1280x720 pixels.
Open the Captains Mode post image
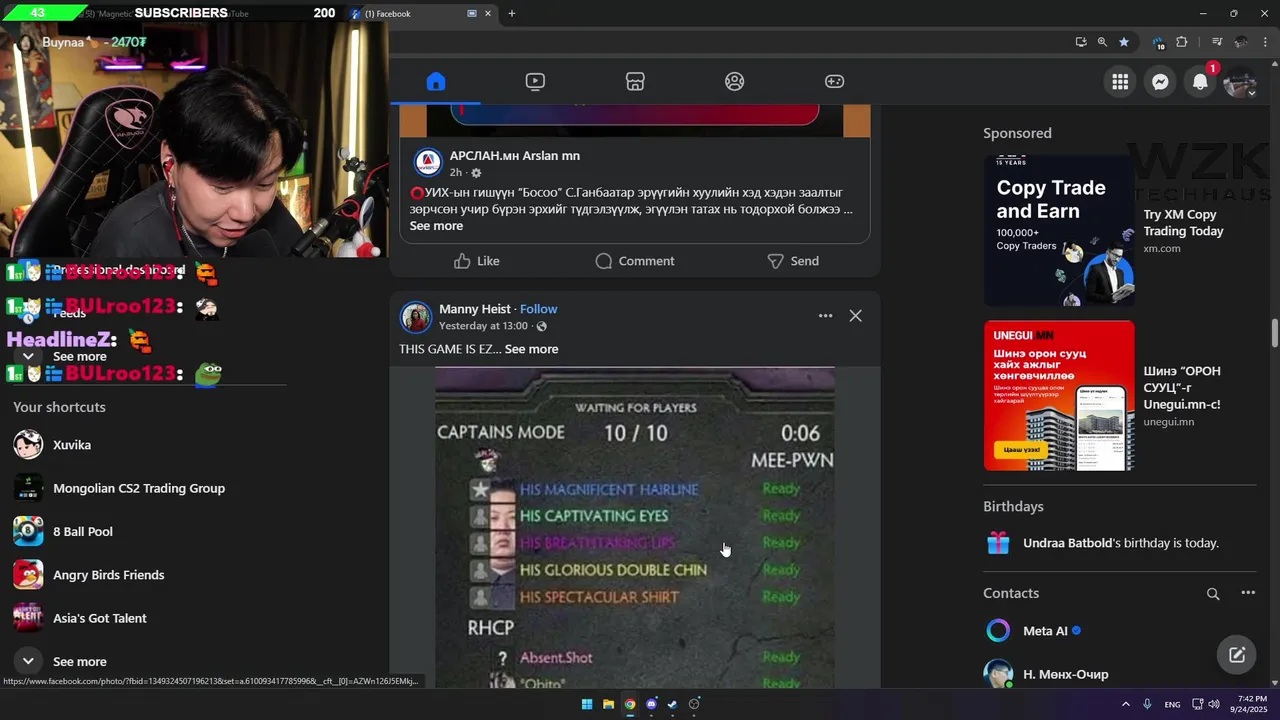tap(635, 527)
